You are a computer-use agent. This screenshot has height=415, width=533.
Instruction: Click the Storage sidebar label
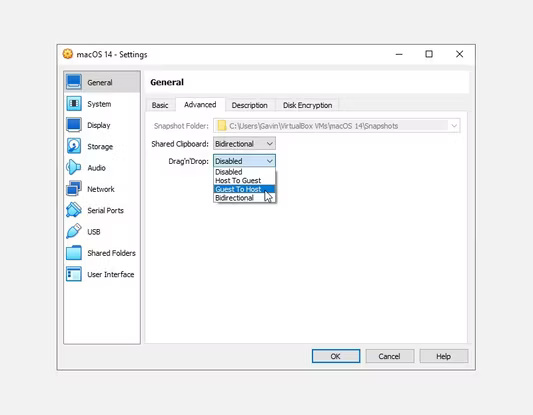(100, 146)
